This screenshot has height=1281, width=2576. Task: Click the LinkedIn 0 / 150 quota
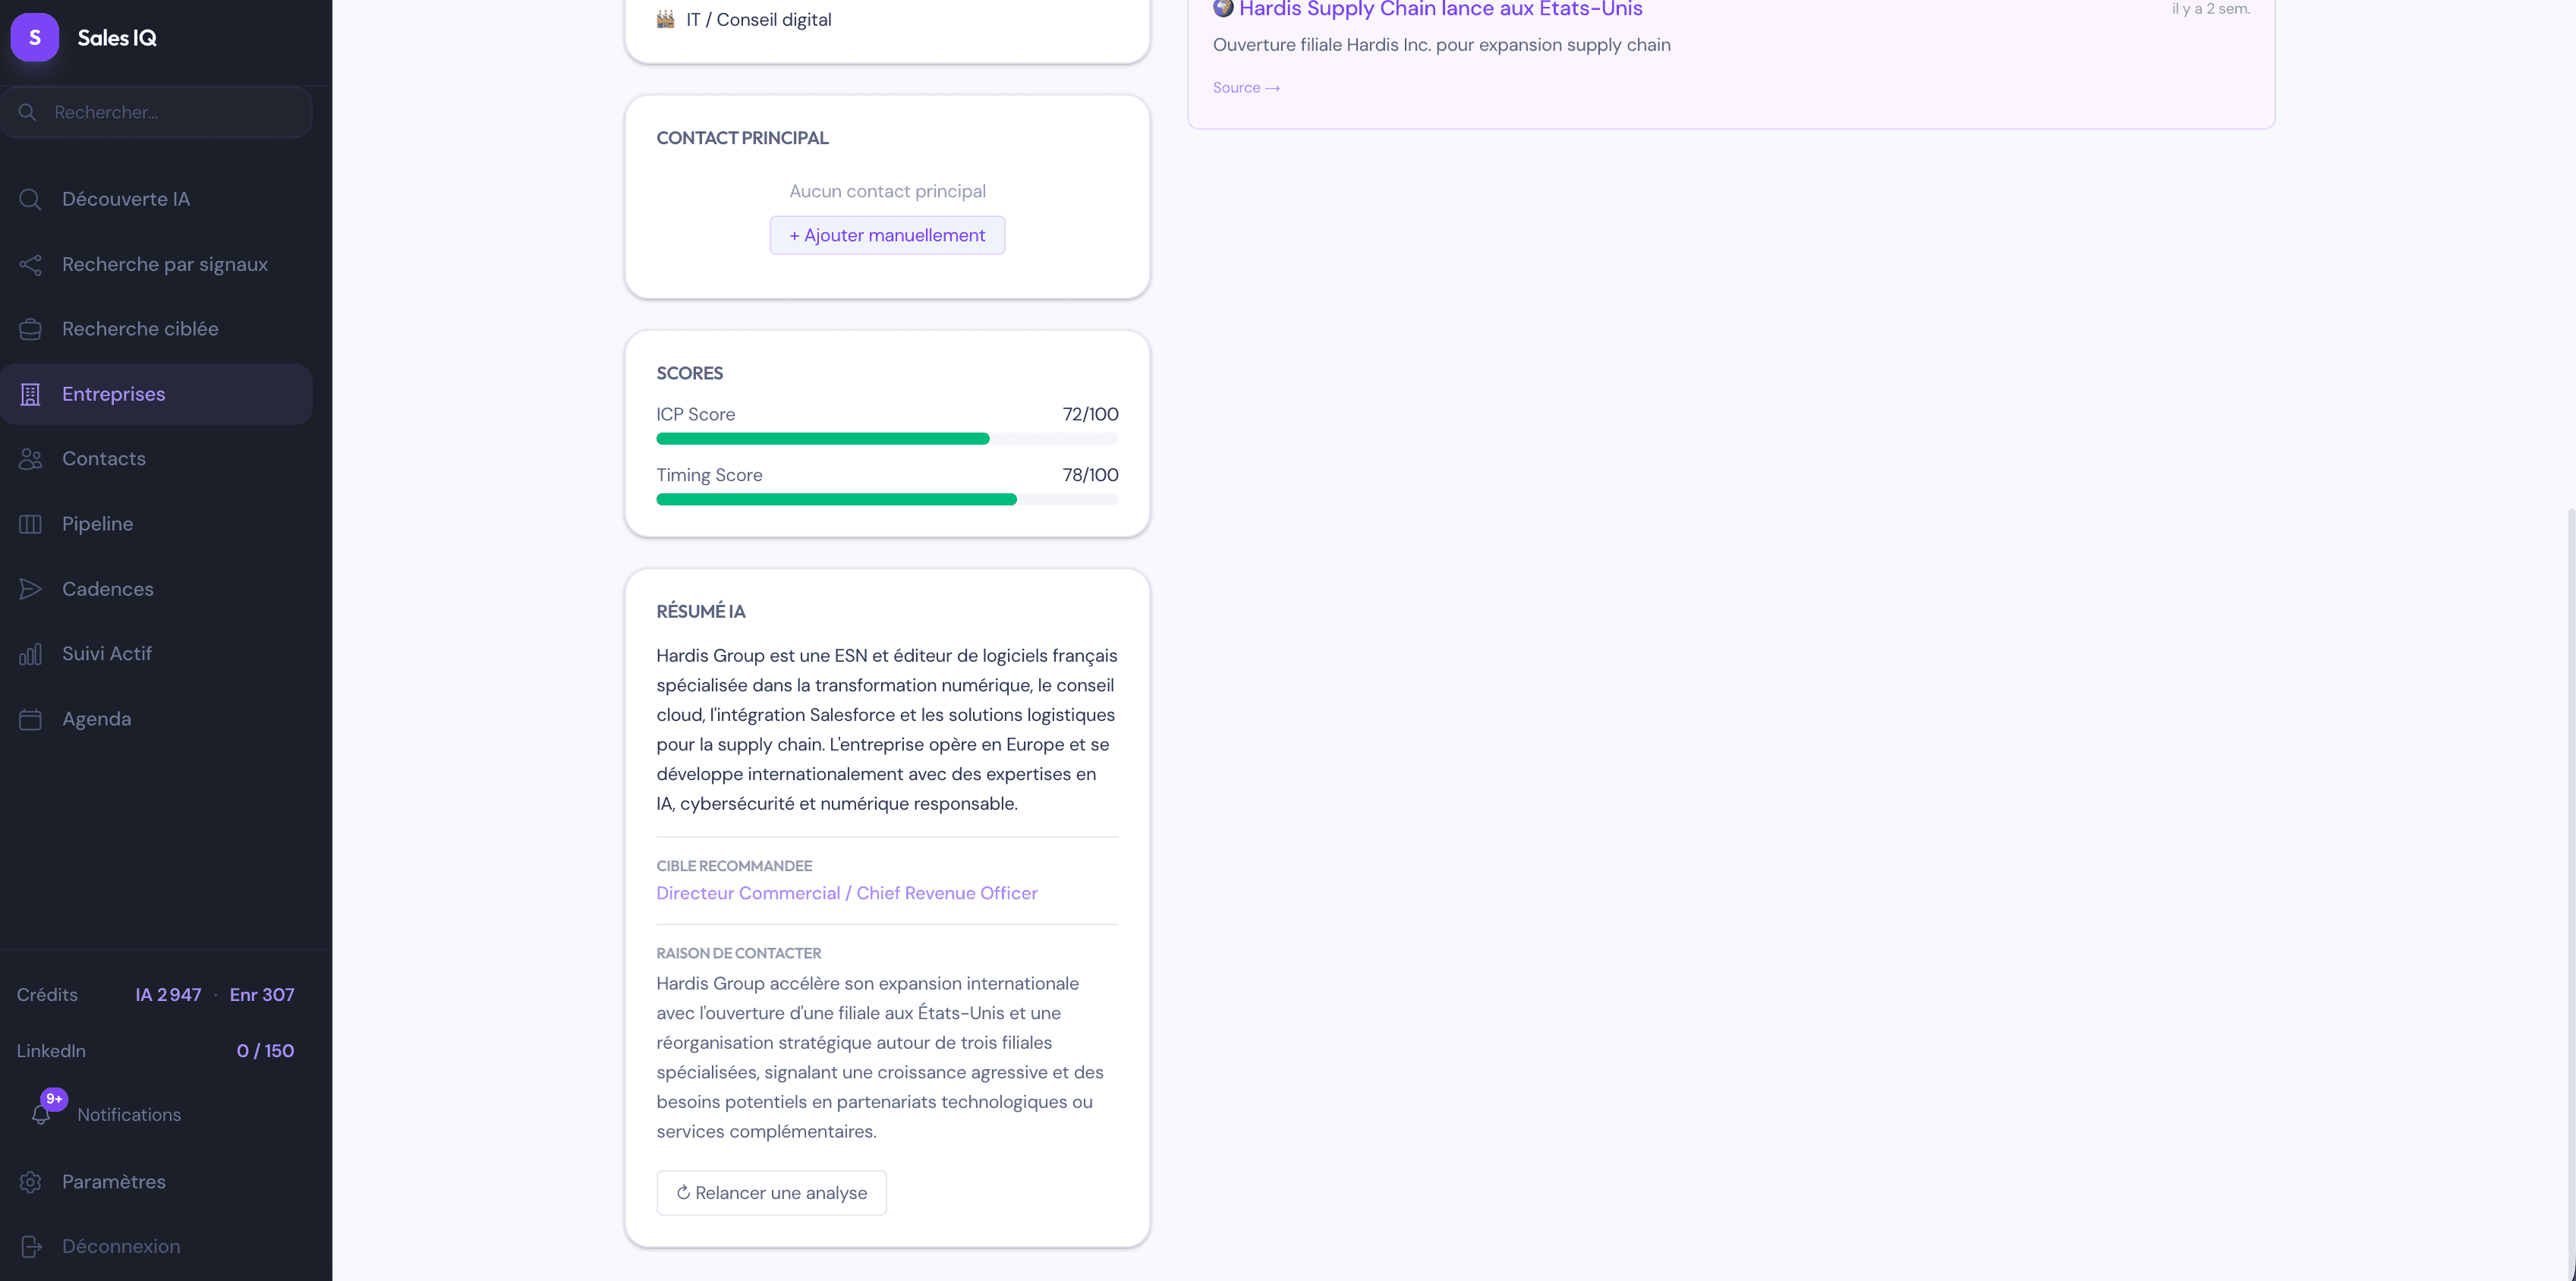coord(265,1051)
